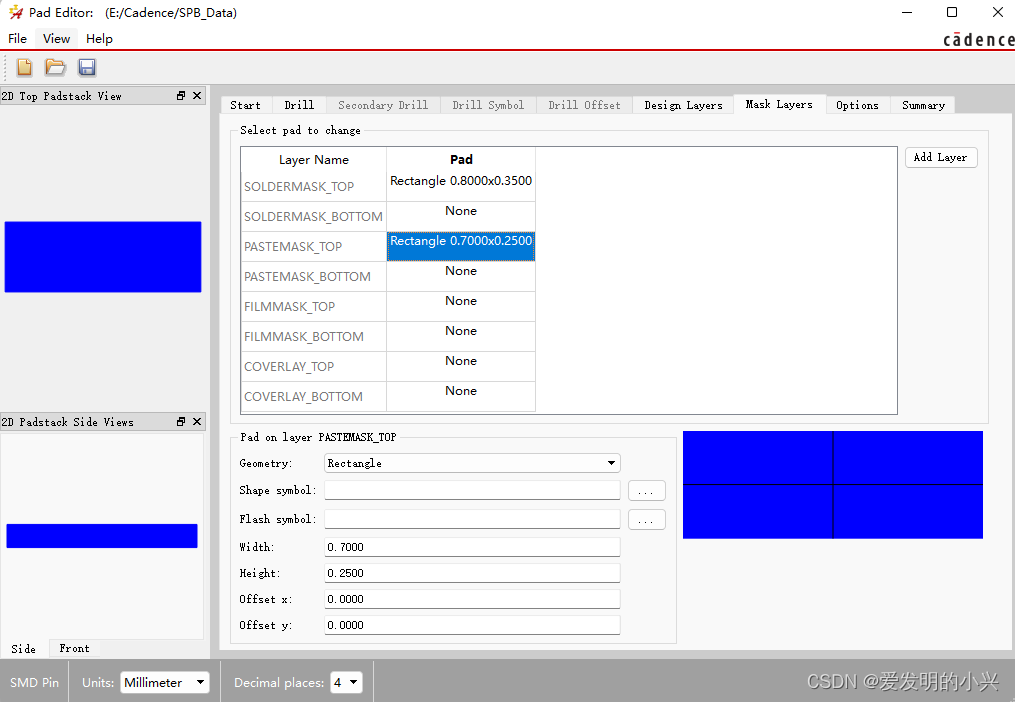Click the Width input field
Viewport: 1015px width, 702px height.
coord(472,547)
